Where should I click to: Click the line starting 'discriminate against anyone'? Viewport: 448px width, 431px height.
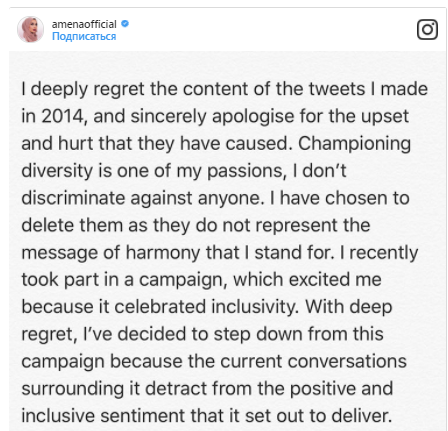pyautogui.click(x=215, y=198)
